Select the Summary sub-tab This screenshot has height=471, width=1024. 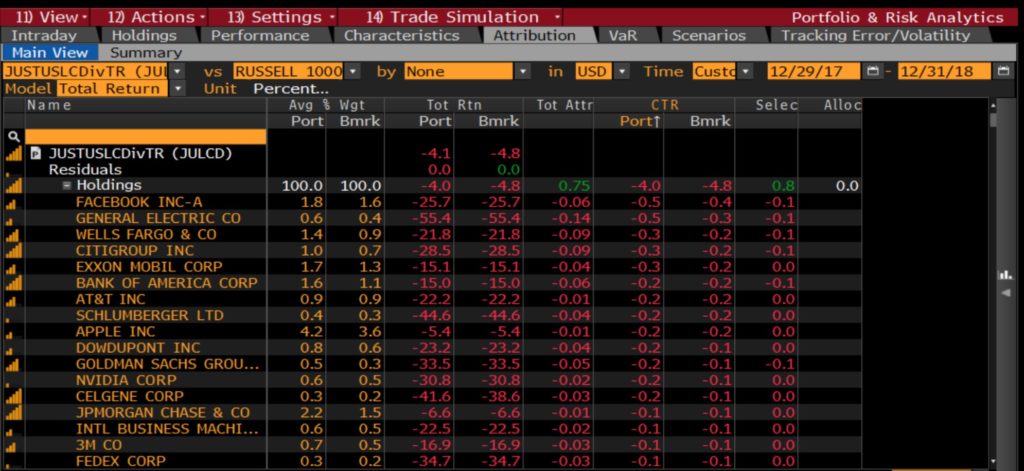pos(146,53)
